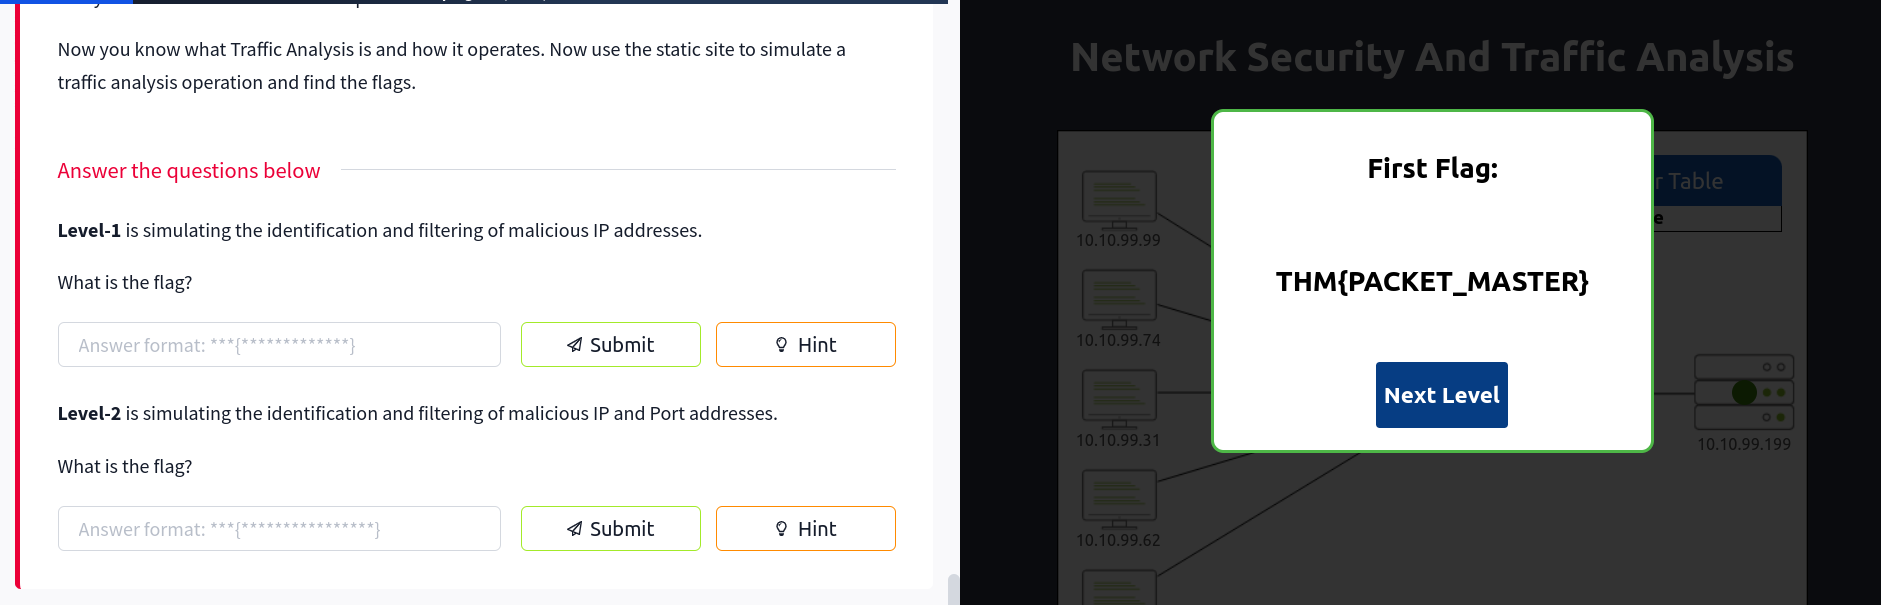Select the computer icon 10.10.99.74
The width and height of the screenshot is (1881, 605).
pos(1119,299)
